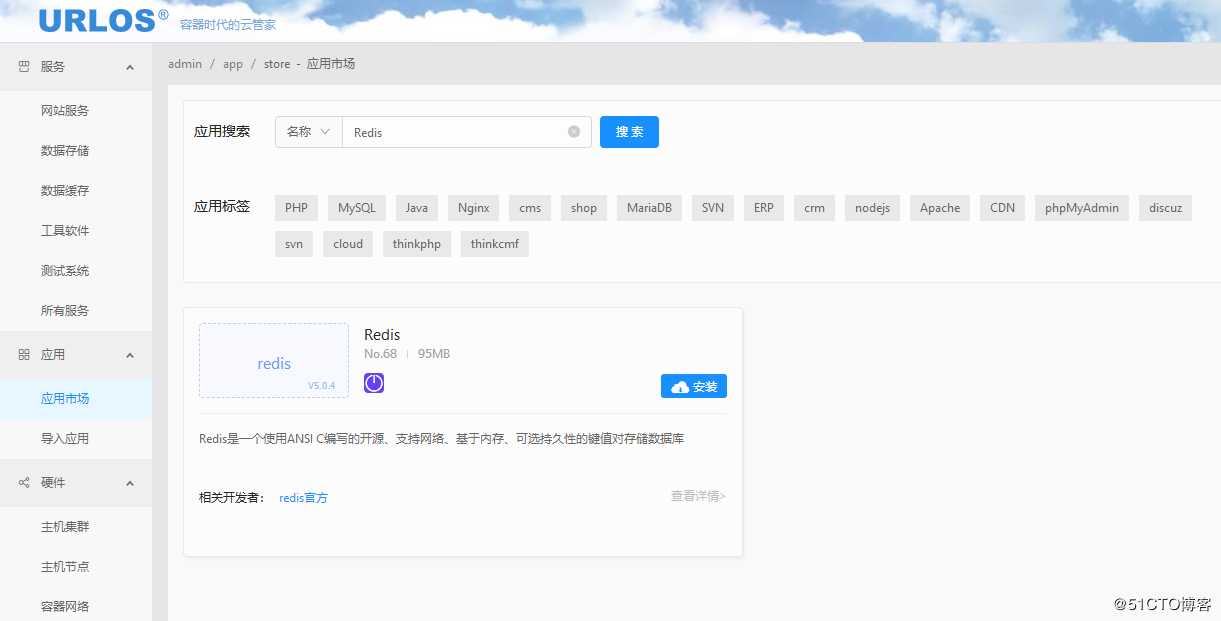Filter by the CDN tag
This screenshot has height=621, width=1221.
(1003, 208)
